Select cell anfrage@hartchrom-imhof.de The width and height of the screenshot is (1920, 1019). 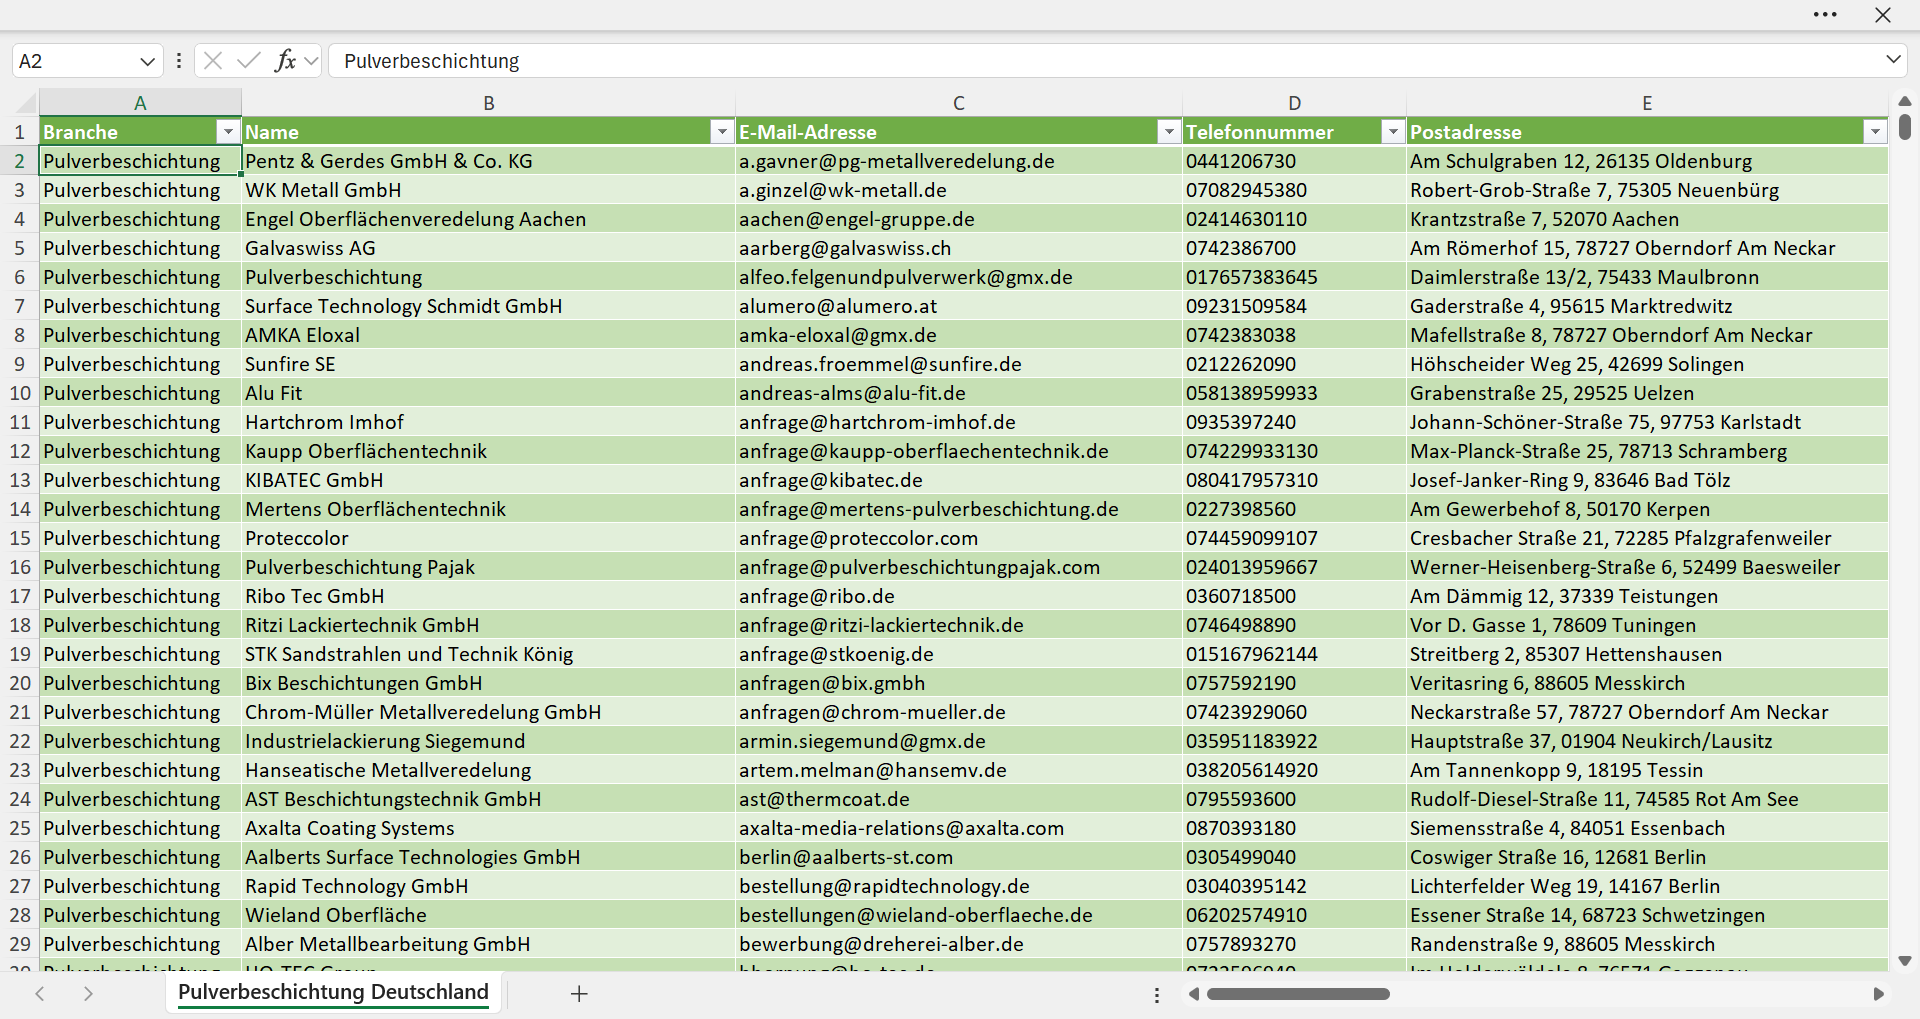click(958, 422)
